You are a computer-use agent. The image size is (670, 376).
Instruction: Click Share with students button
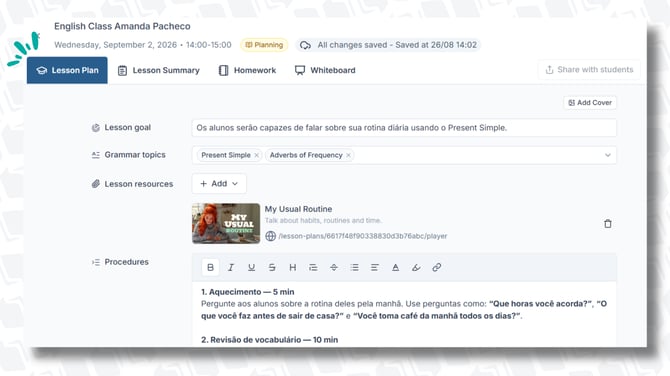[589, 70]
